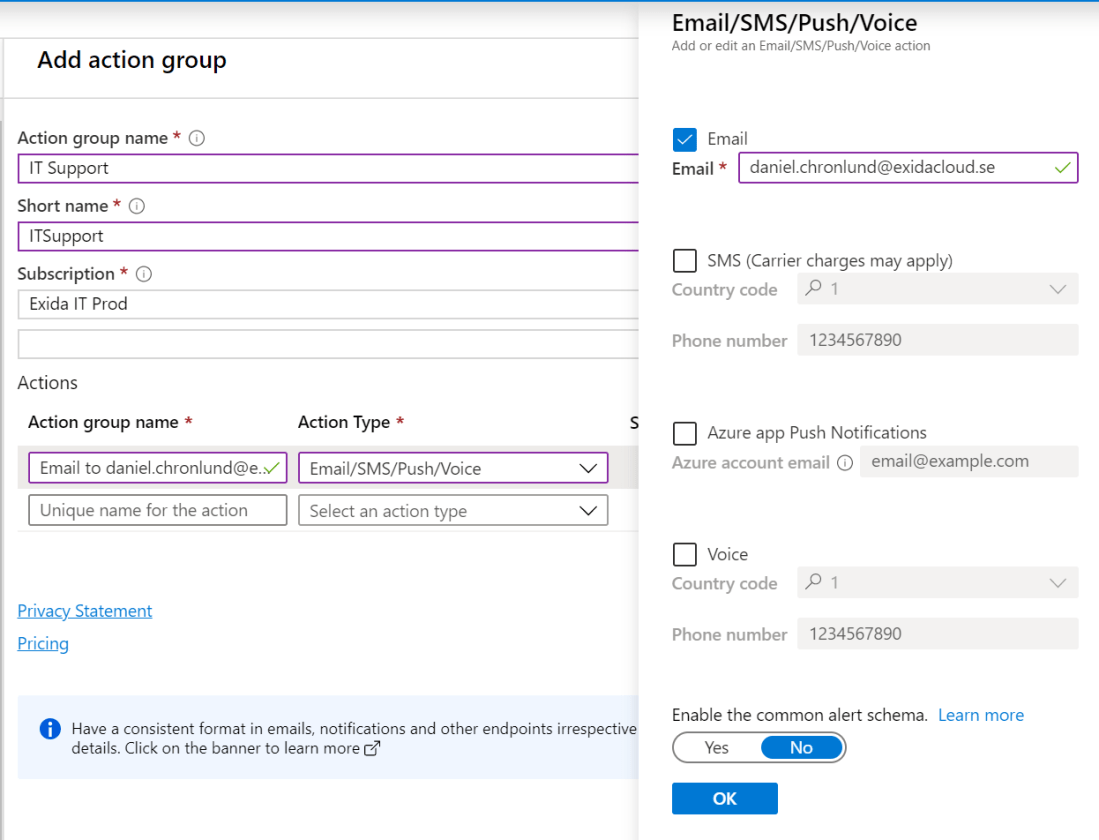The width and height of the screenshot is (1099, 840).
Task: Click info icon beside Subscription label
Action: (x=144, y=274)
